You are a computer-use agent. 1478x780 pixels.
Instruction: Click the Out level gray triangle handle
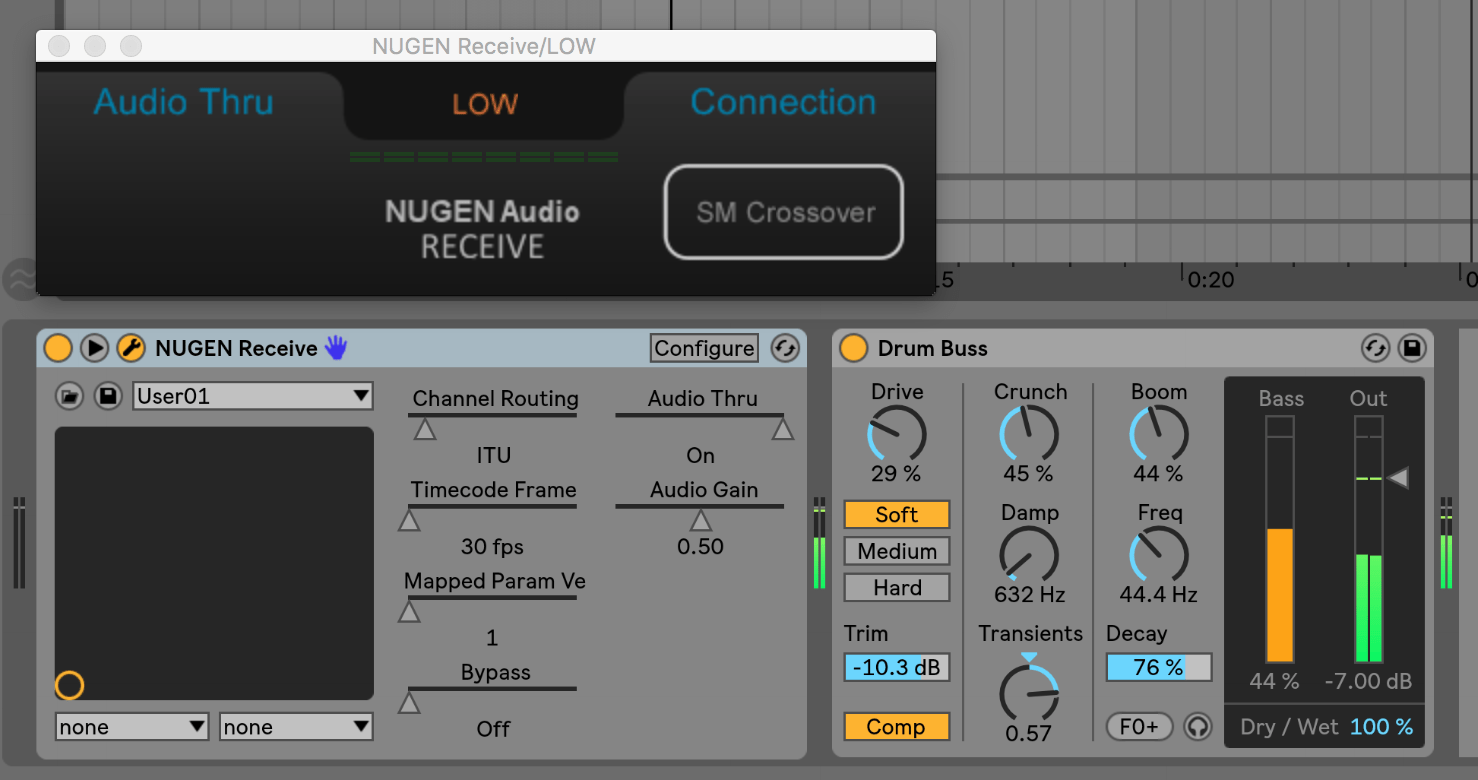(x=1399, y=478)
